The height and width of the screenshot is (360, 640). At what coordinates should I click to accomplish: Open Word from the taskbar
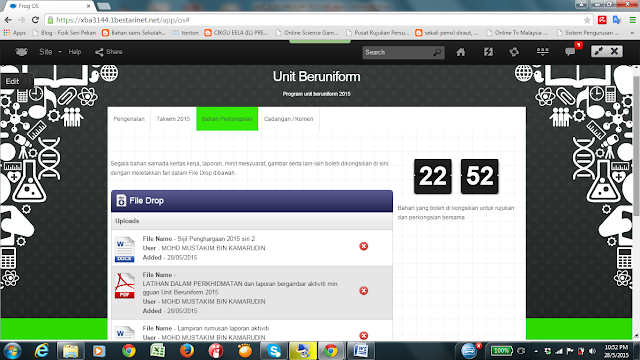361,351
